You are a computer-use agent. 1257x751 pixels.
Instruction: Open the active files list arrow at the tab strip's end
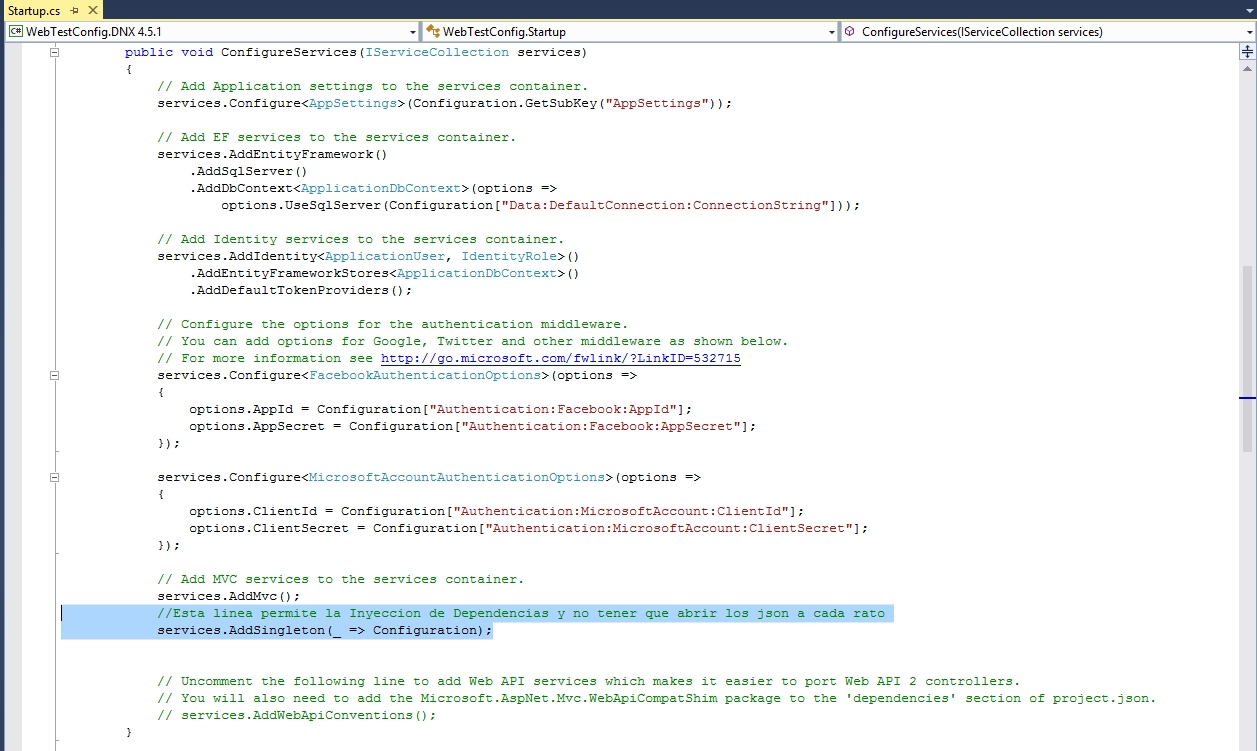coord(1248,10)
